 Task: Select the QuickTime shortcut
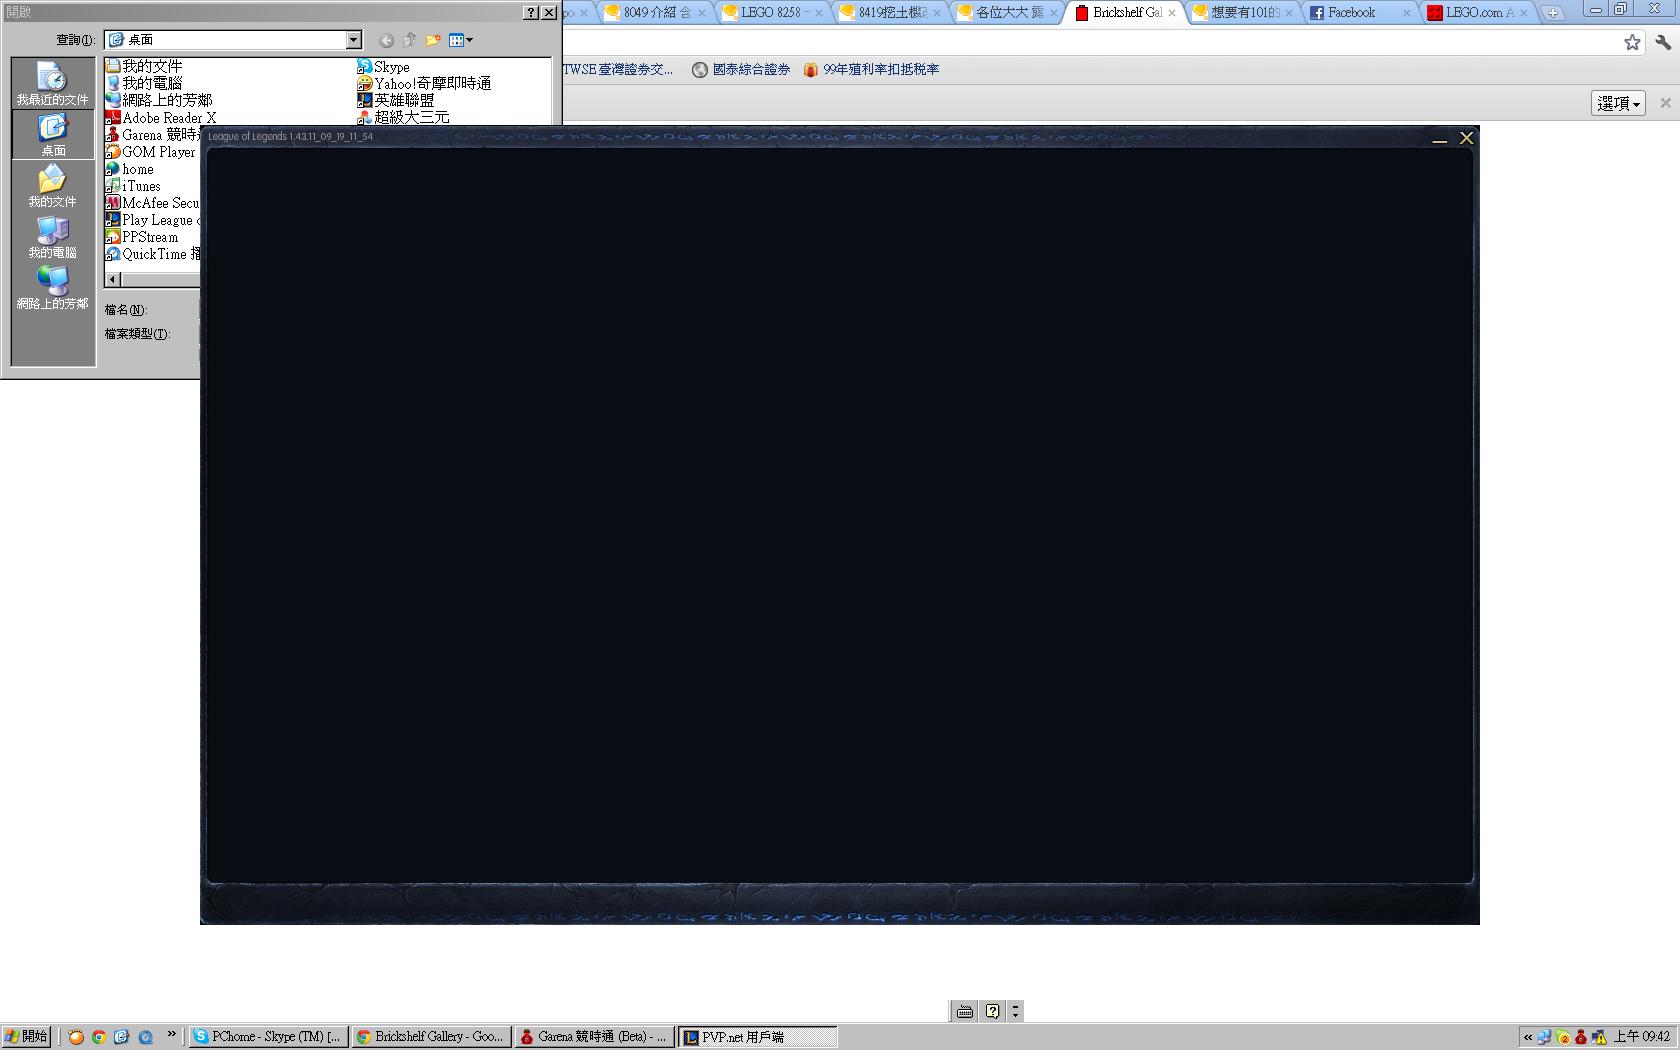coord(153,254)
